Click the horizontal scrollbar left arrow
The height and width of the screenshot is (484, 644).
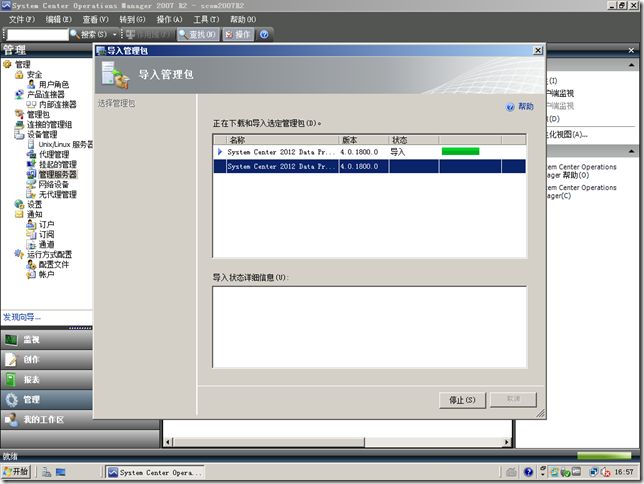168,442
